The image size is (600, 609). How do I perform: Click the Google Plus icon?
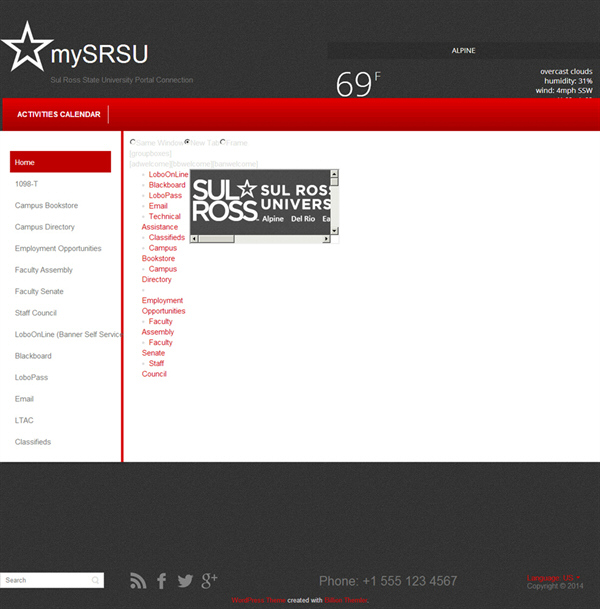pos(209,581)
